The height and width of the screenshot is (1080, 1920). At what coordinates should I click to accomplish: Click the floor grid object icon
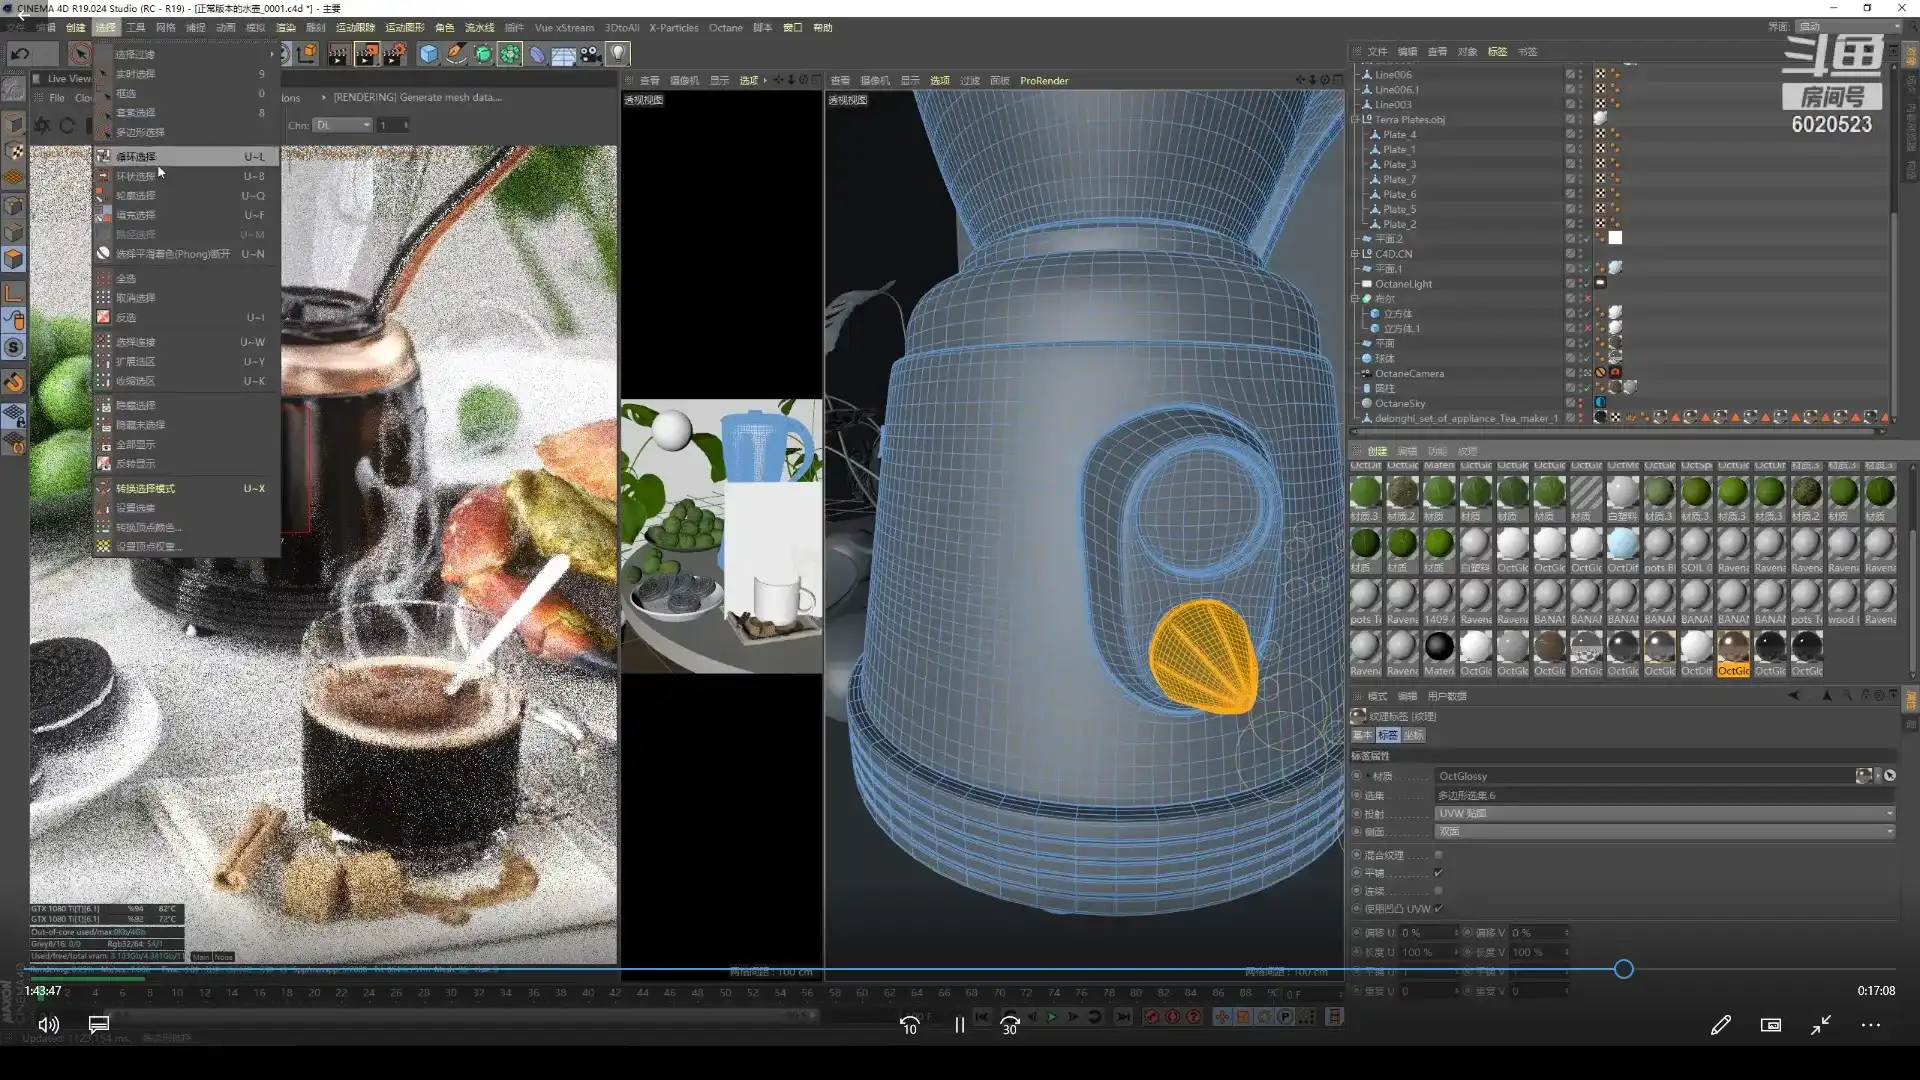[564, 54]
